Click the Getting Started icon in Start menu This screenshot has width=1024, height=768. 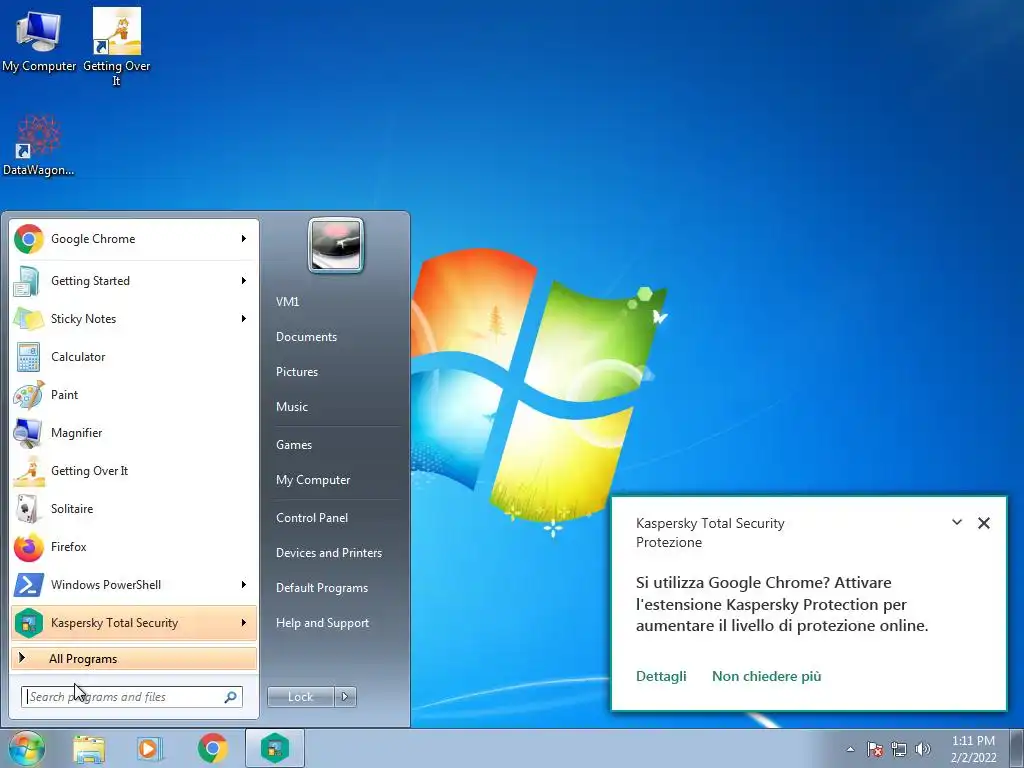[x=29, y=281]
